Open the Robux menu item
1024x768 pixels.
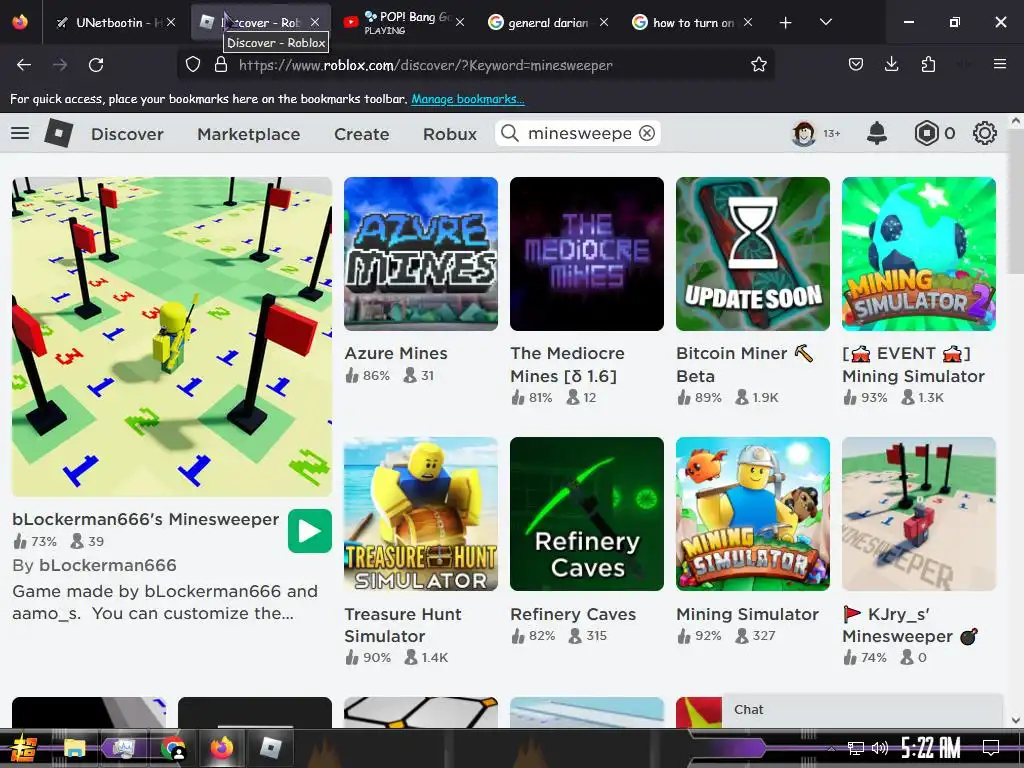[449, 134]
